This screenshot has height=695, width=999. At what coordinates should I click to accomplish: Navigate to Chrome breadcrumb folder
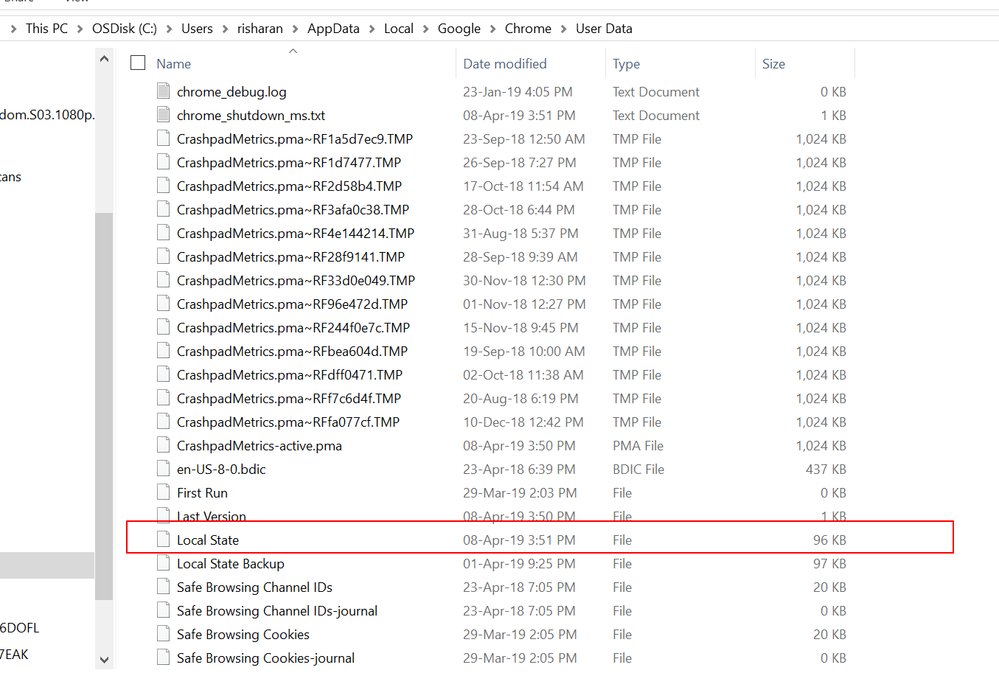(x=528, y=29)
